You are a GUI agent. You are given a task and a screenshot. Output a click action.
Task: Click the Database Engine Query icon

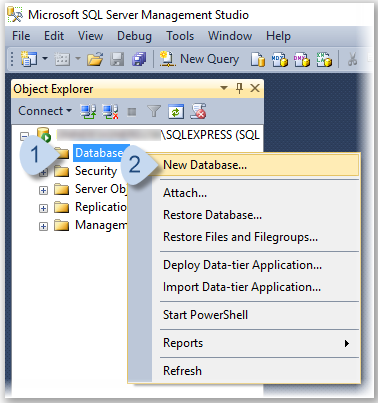pos(258,60)
